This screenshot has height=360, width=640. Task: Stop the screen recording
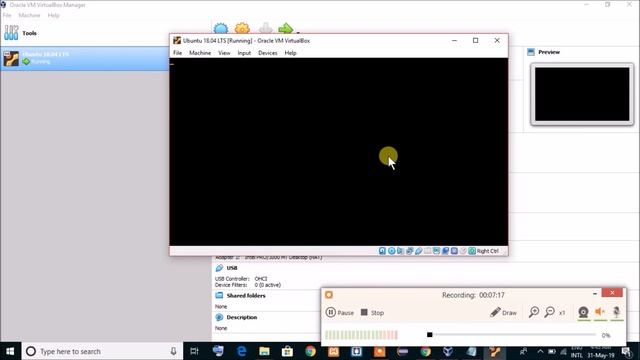(372, 313)
